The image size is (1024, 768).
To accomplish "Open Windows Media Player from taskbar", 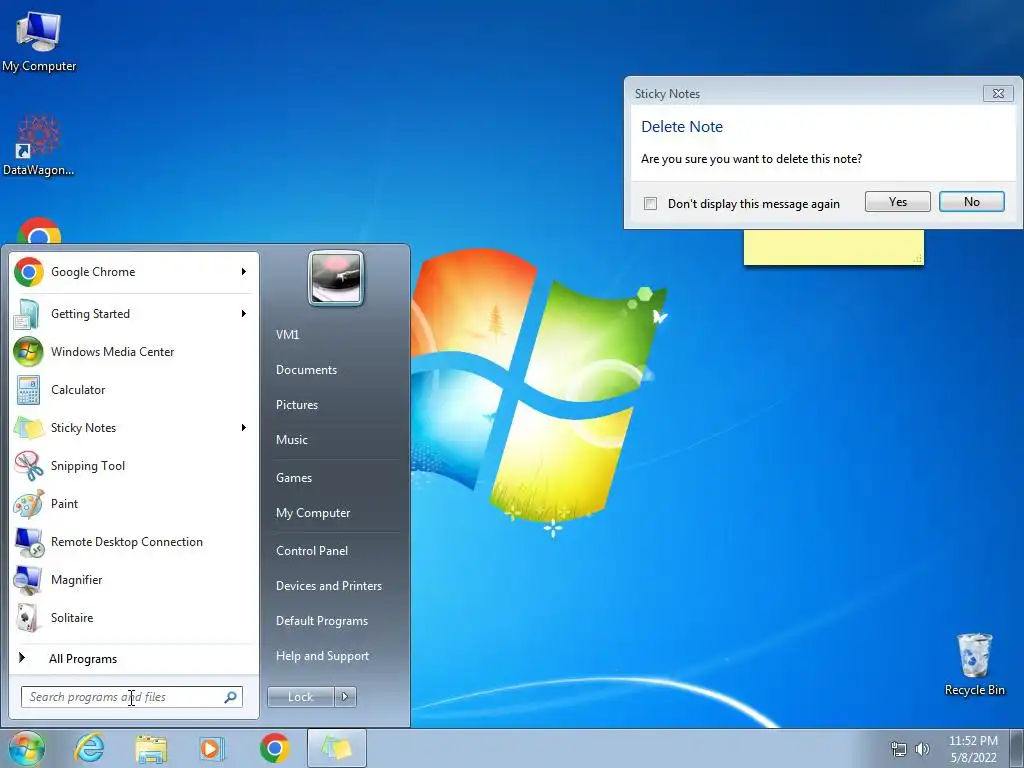I will (x=211, y=748).
